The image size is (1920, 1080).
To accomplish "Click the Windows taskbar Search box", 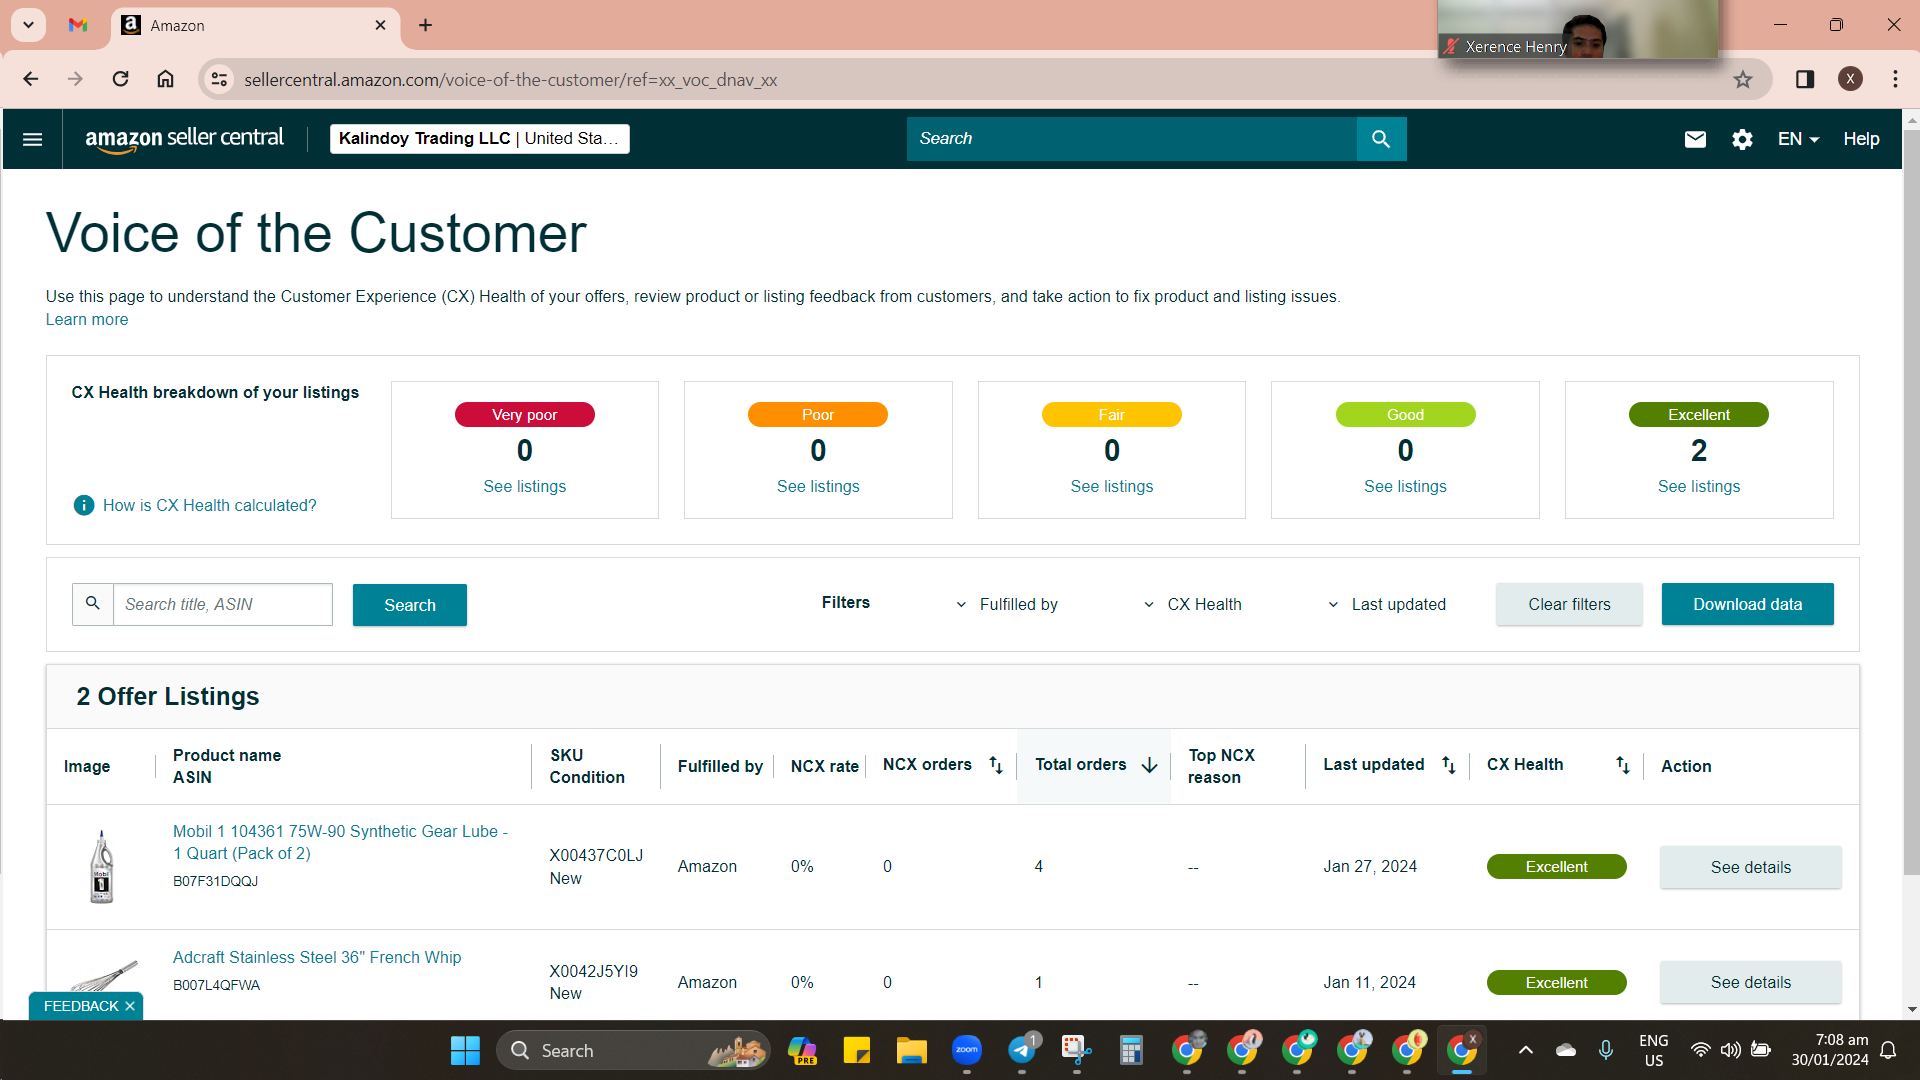I will (633, 1051).
